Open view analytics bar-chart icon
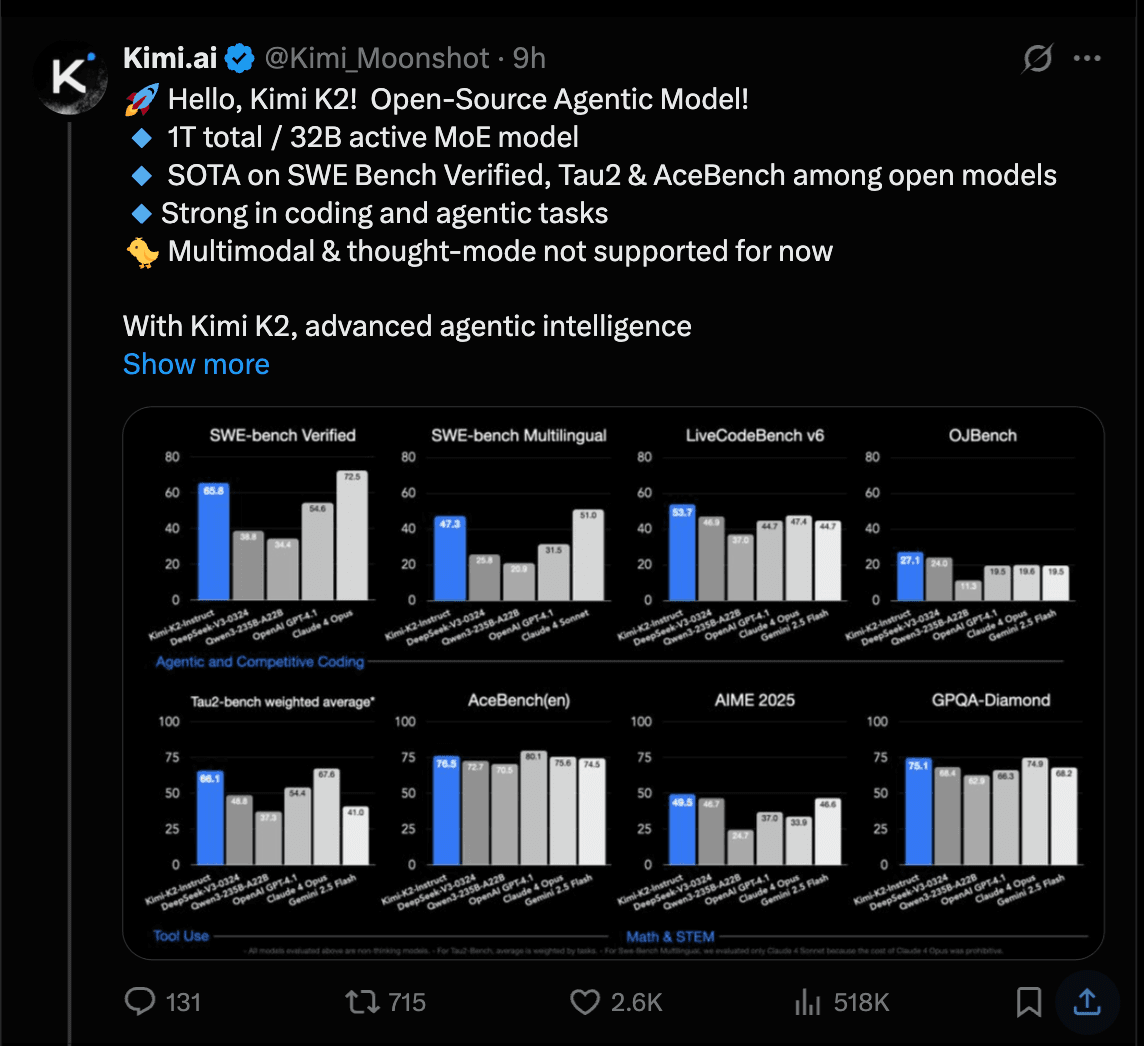The width and height of the screenshot is (1144, 1046). coord(808,1002)
